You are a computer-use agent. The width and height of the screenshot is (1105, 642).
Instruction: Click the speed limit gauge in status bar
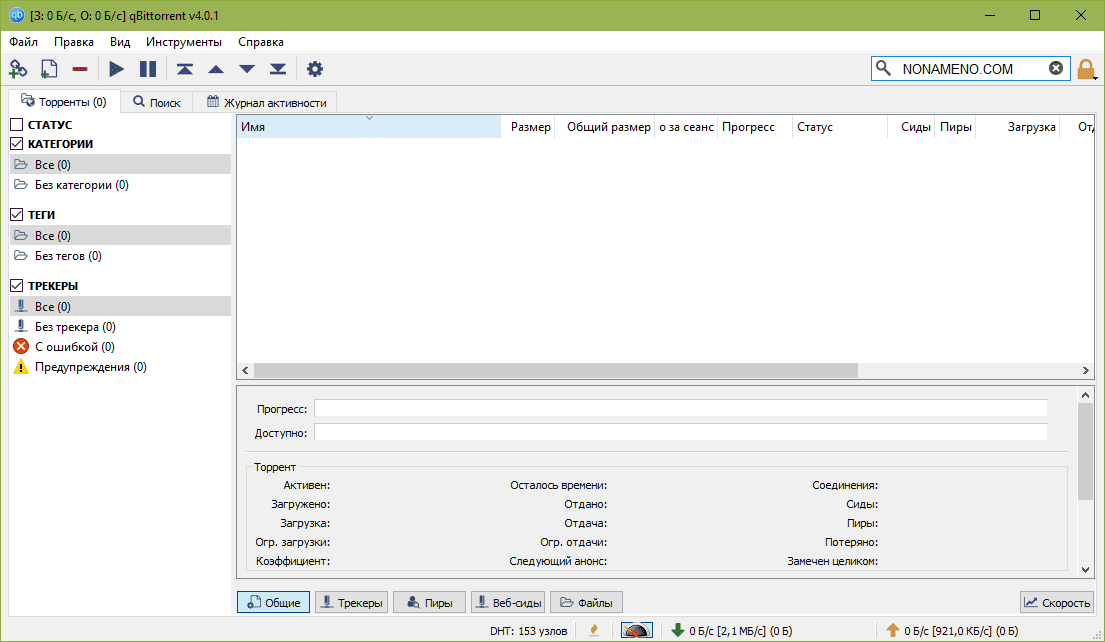[x=637, y=630]
